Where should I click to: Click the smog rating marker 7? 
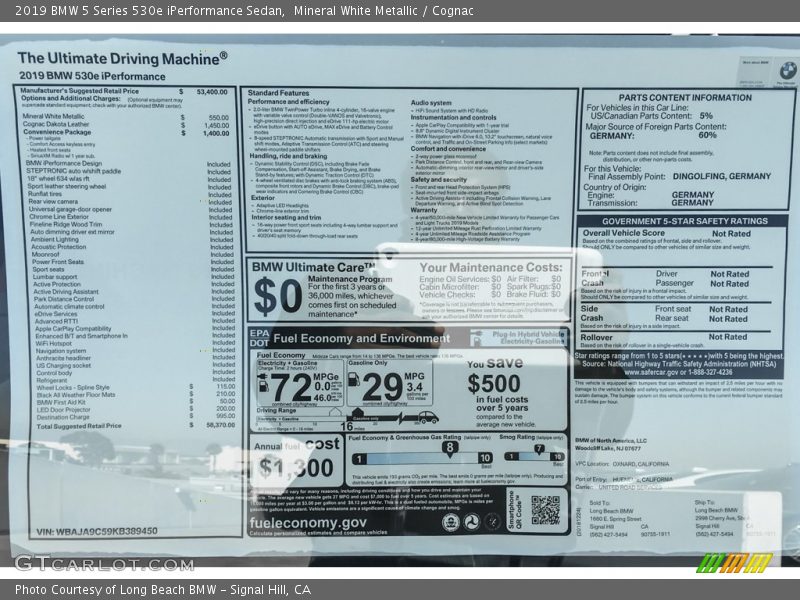(539, 449)
